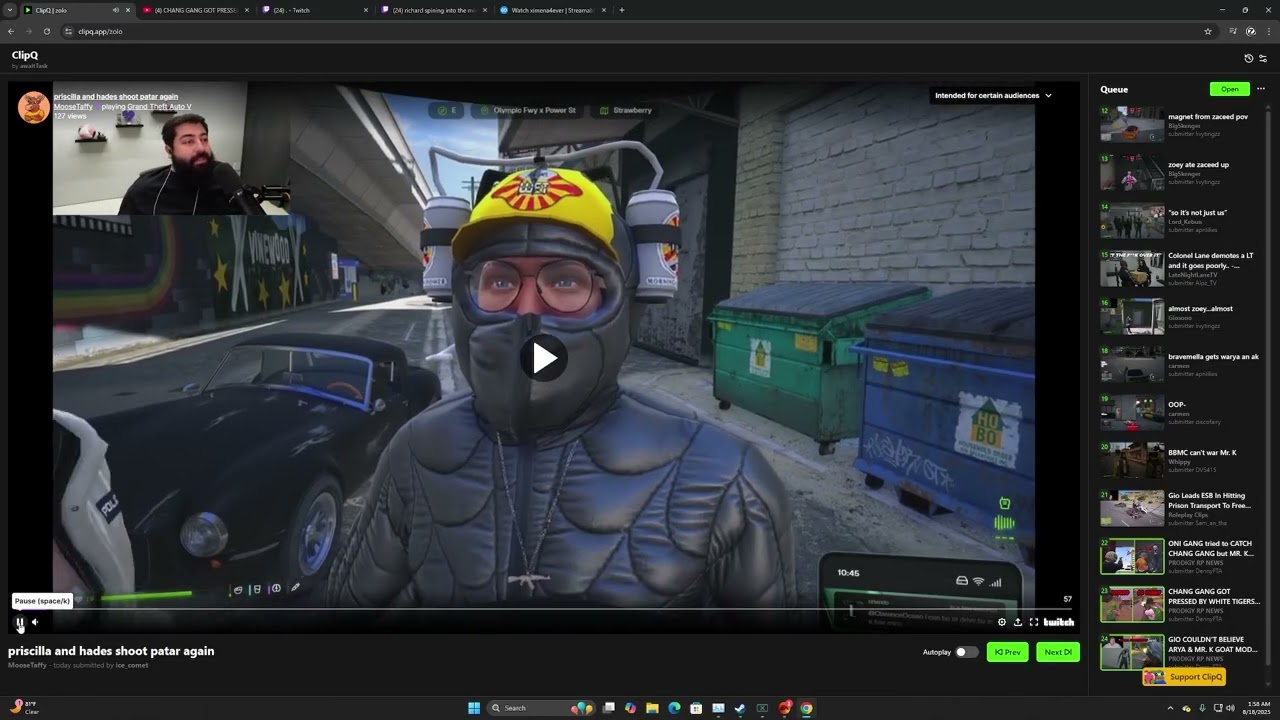Open the browser media control icon
This screenshot has width=1280, height=720.
coord(1233,31)
